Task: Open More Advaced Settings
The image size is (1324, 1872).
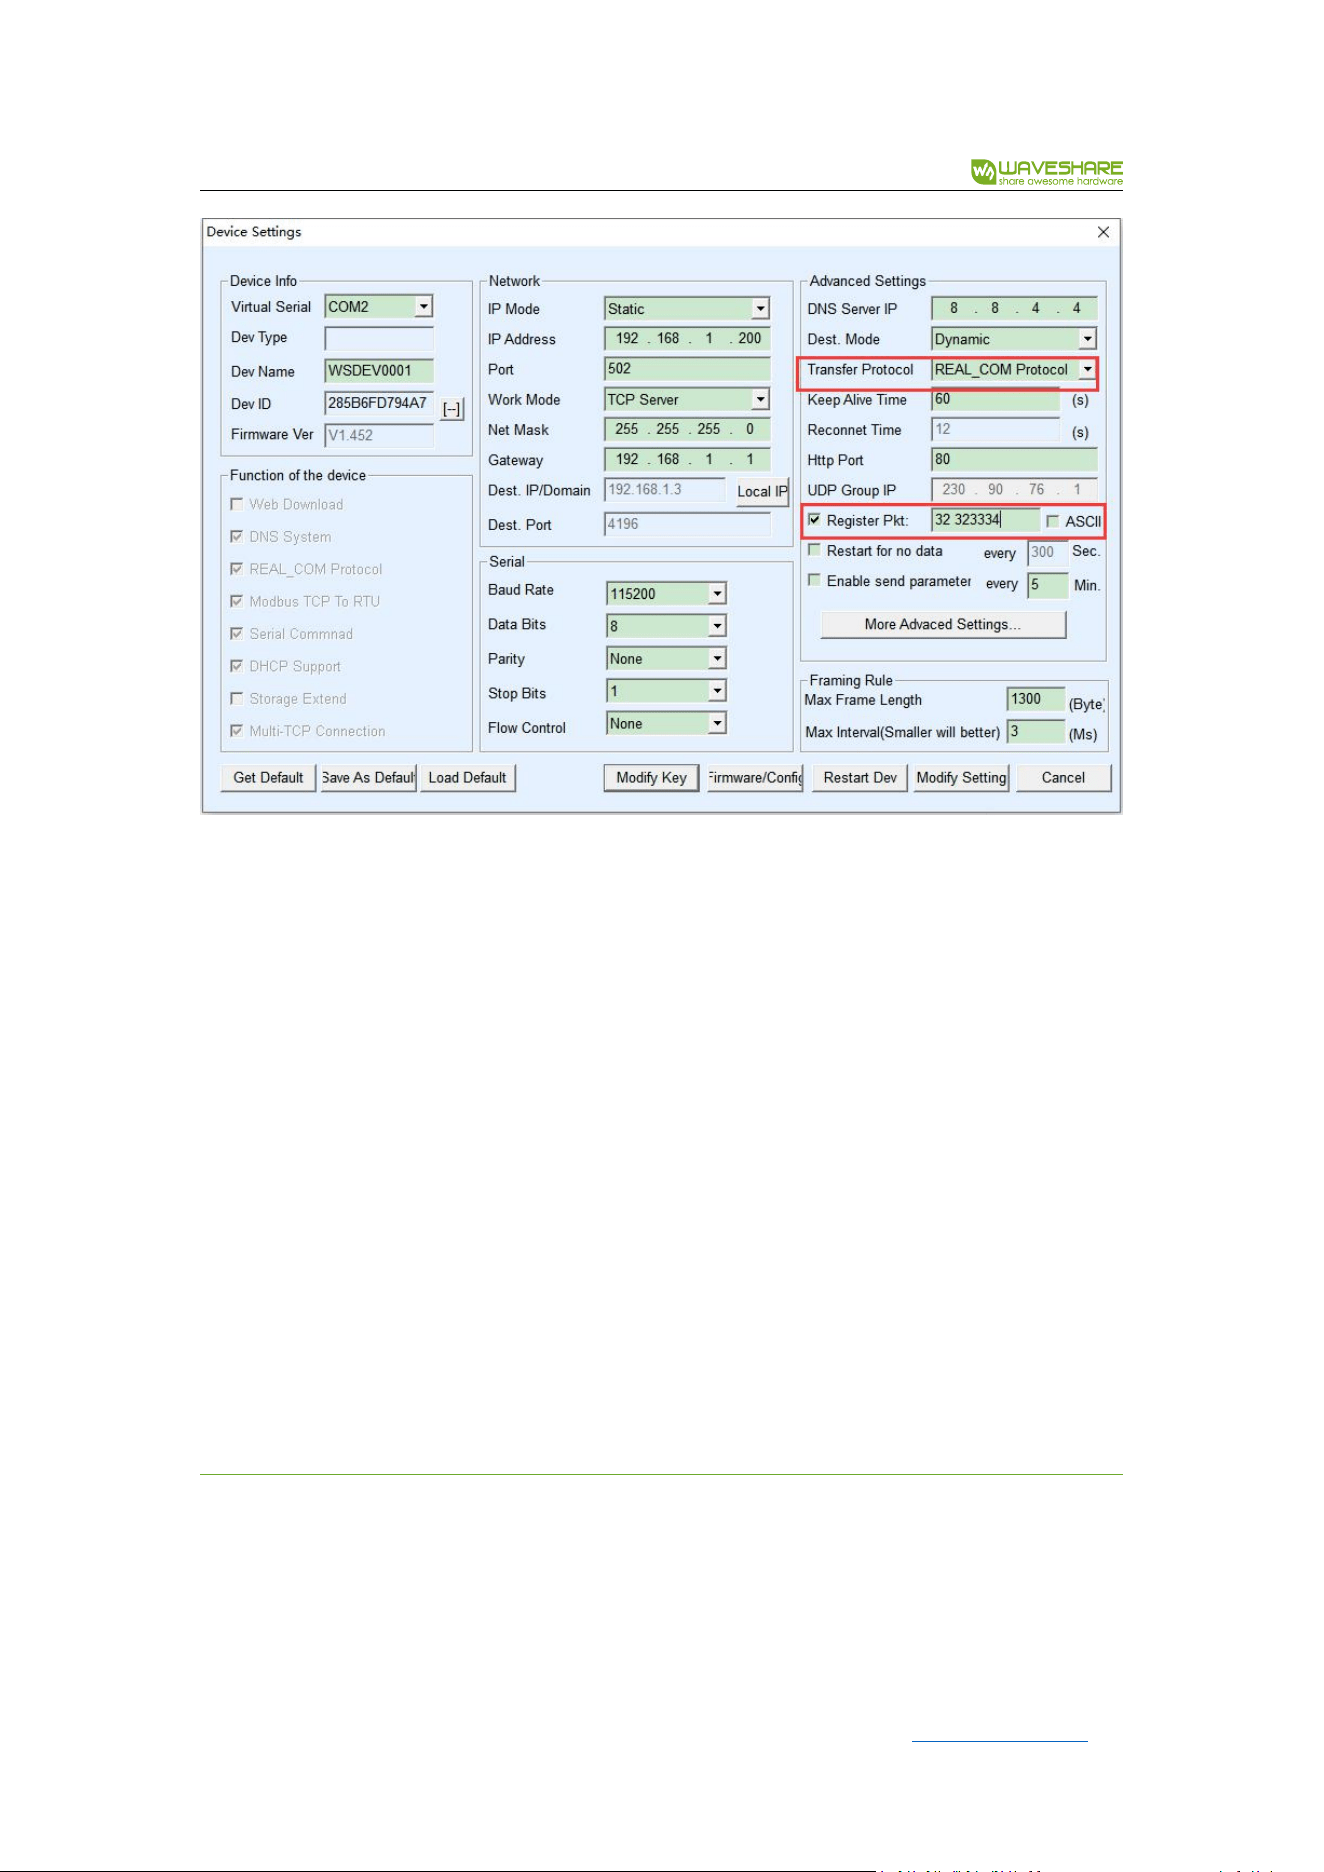Action: (x=943, y=625)
